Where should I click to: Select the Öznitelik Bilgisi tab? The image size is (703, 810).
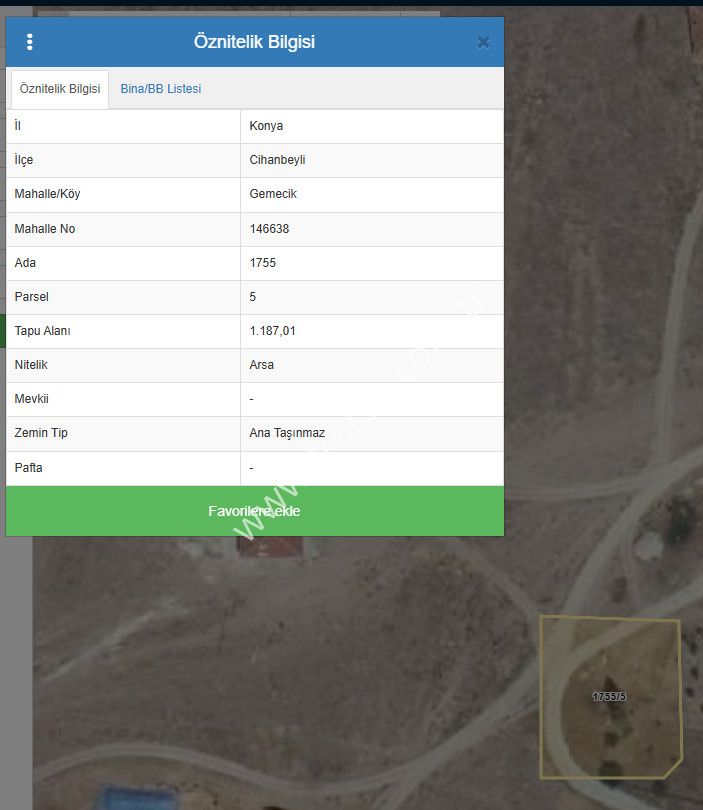[60, 89]
